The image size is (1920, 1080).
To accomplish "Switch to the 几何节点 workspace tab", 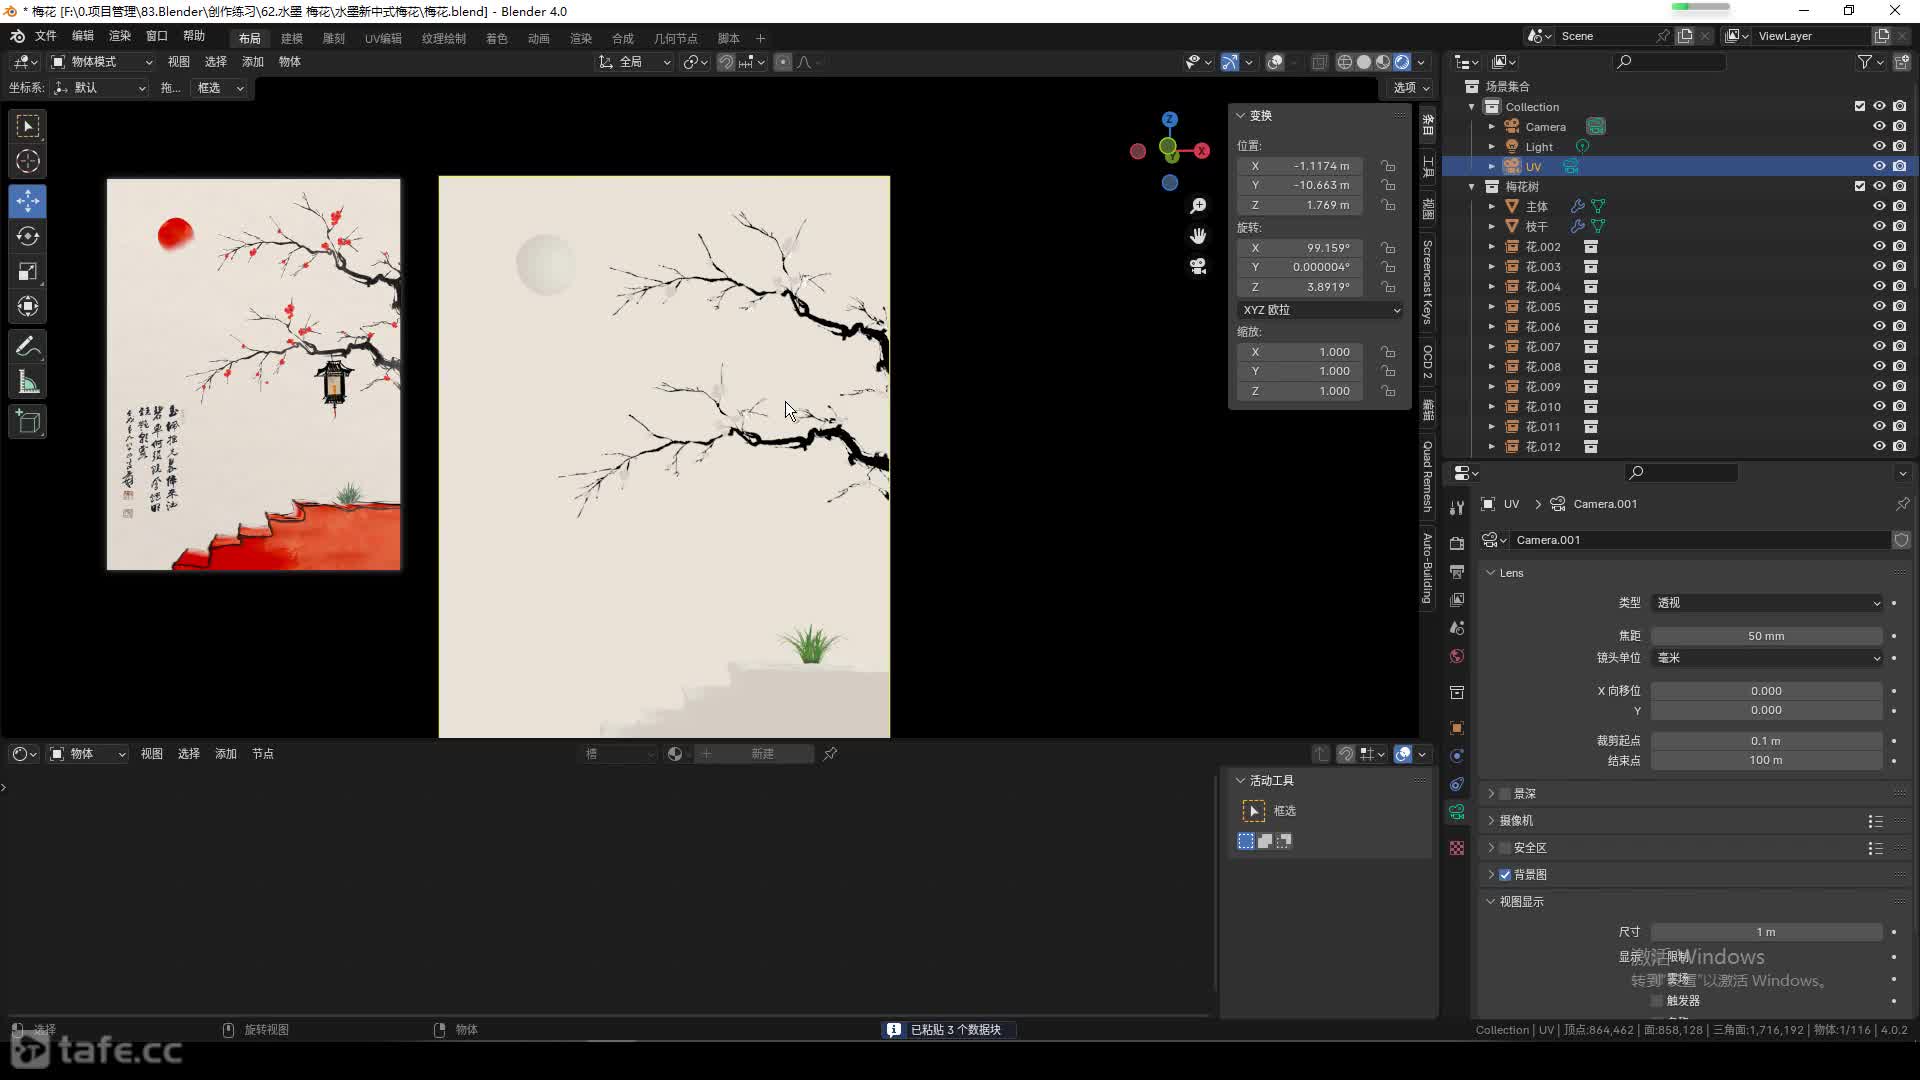I will click(676, 38).
